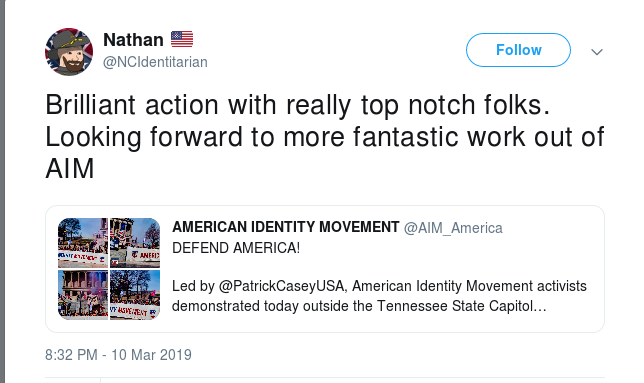Open top-right photo in quoted tweet

point(135,243)
